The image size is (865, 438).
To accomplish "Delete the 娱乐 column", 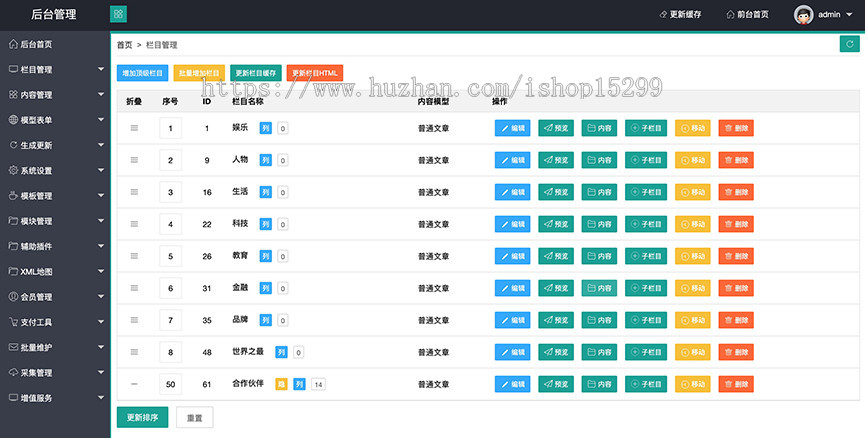I will pyautogui.click(x=736, y=128).
